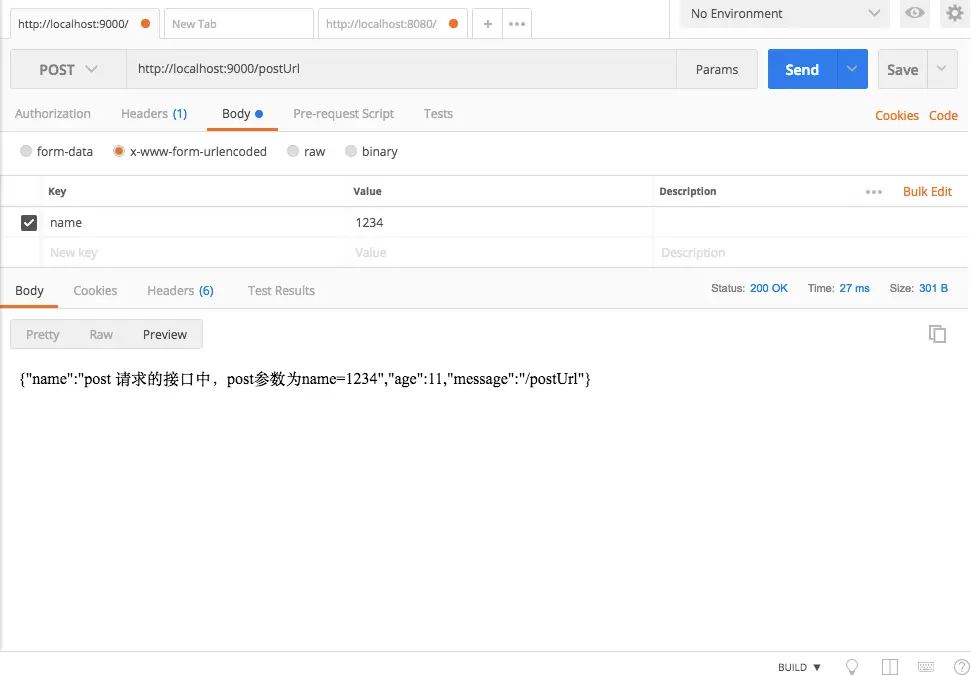
Task: Open new tab with plus icon
Action: 487,24
